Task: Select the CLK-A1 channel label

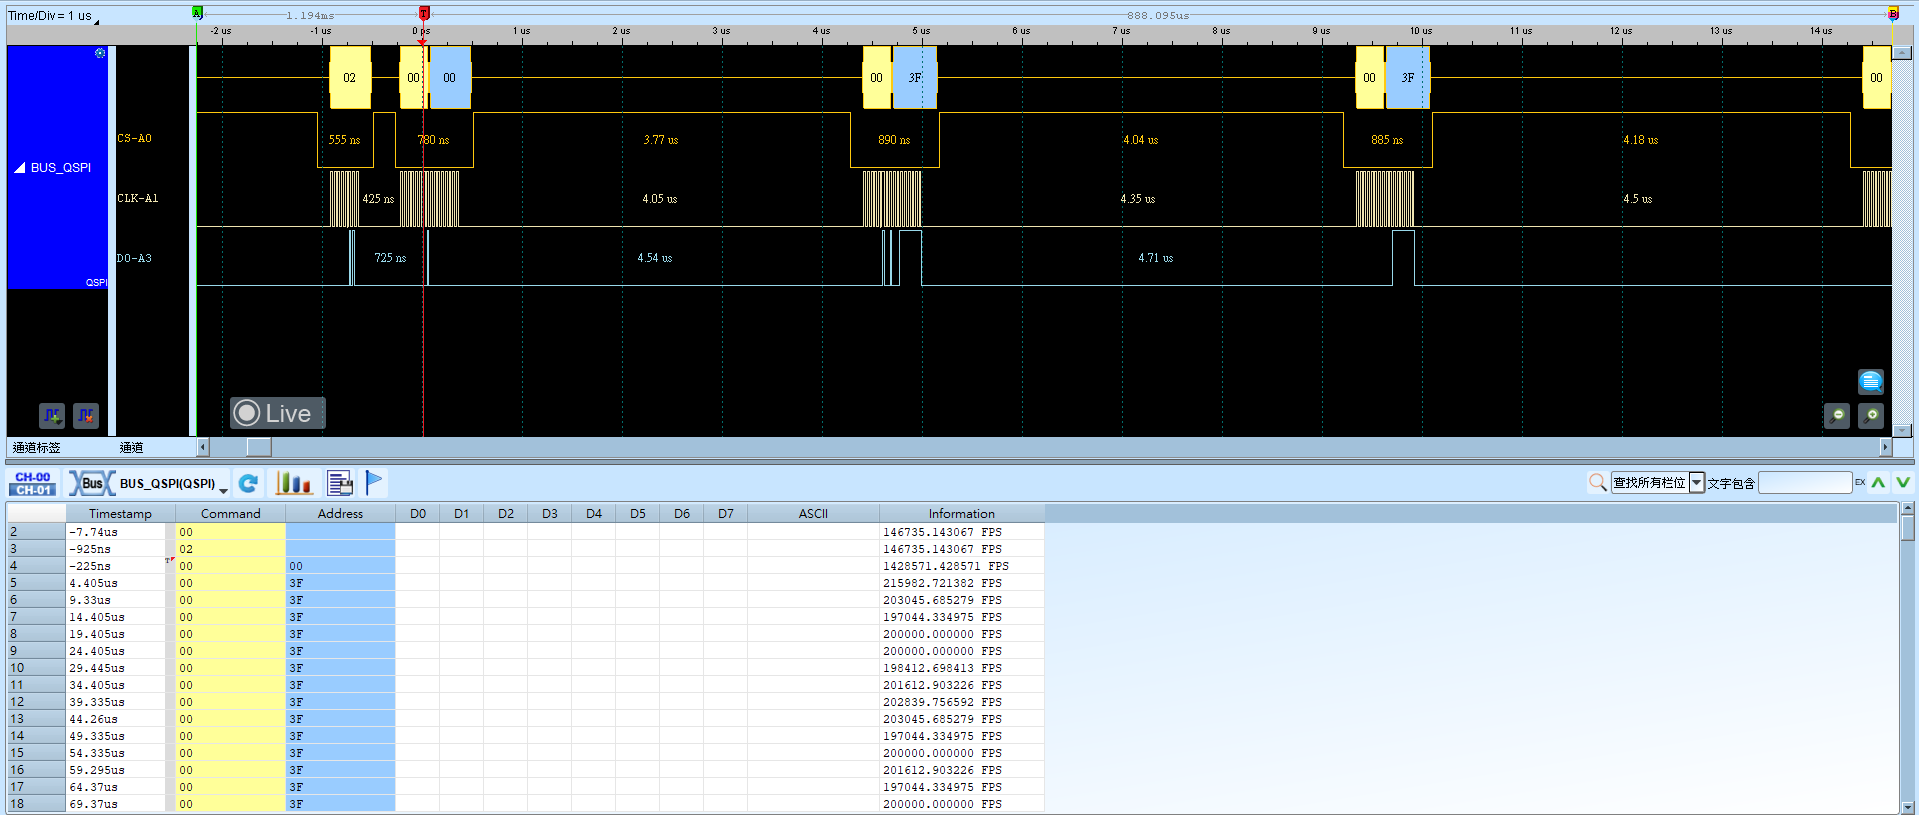Action: click(137, 199)
